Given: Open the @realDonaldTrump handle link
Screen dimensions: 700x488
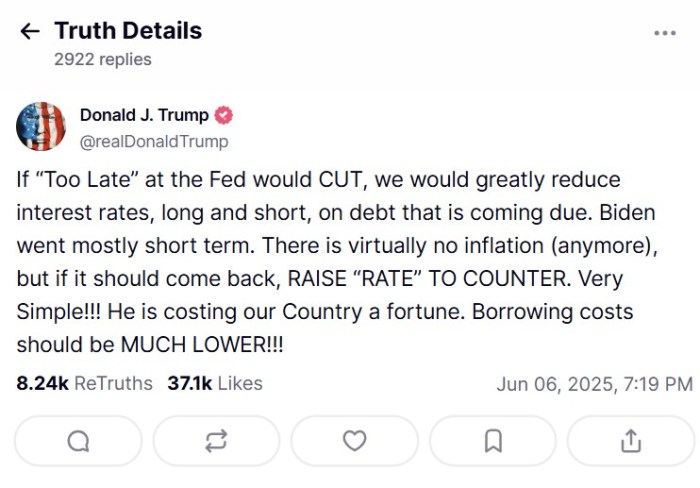Looking at the screenshot, I should coord(154,141).
